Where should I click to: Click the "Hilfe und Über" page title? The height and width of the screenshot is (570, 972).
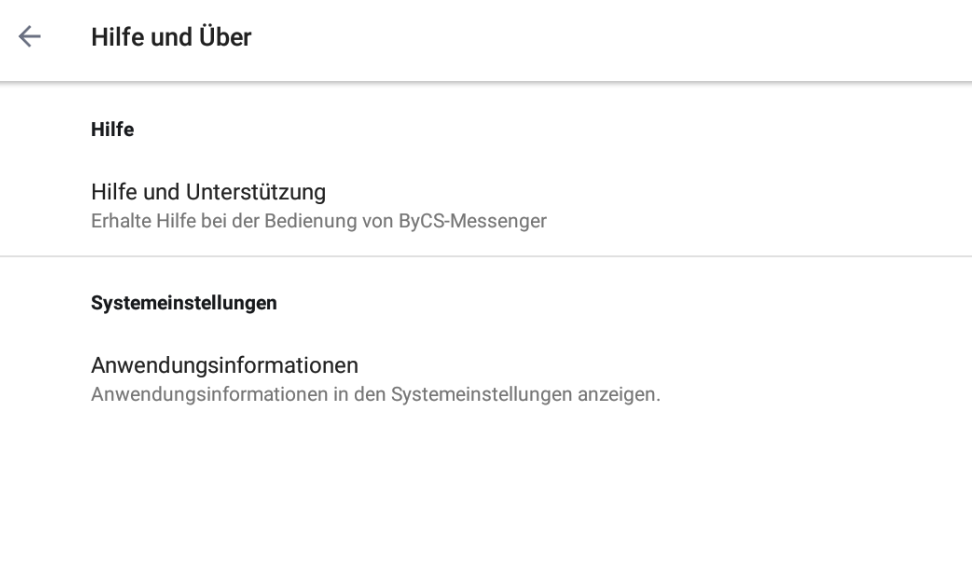[x=171, y=37]
